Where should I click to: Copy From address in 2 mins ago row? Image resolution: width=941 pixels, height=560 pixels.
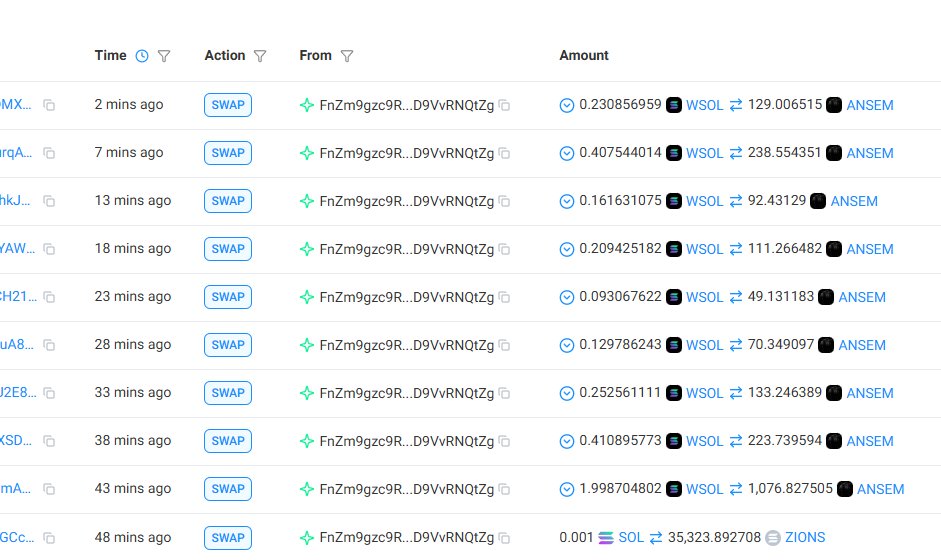(505, 105)
